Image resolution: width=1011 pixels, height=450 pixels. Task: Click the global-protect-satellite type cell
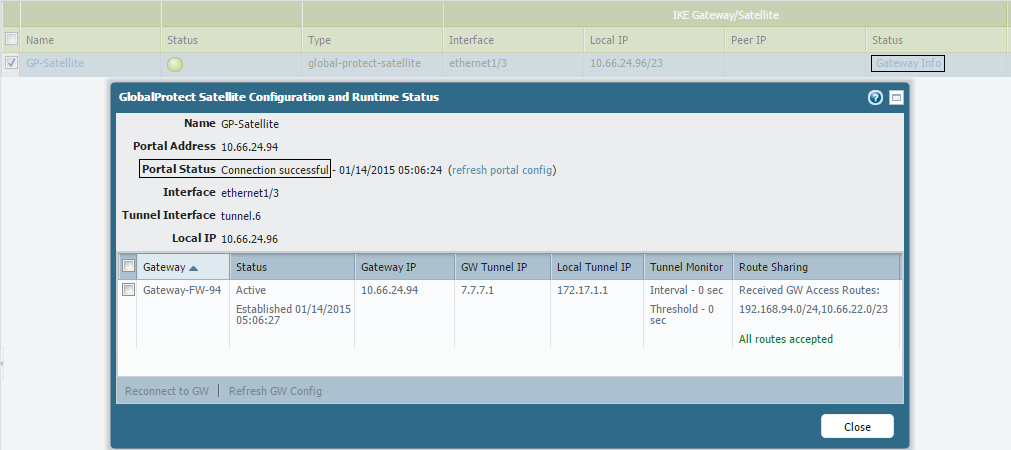pyautogui.click(x=364, y=63)
